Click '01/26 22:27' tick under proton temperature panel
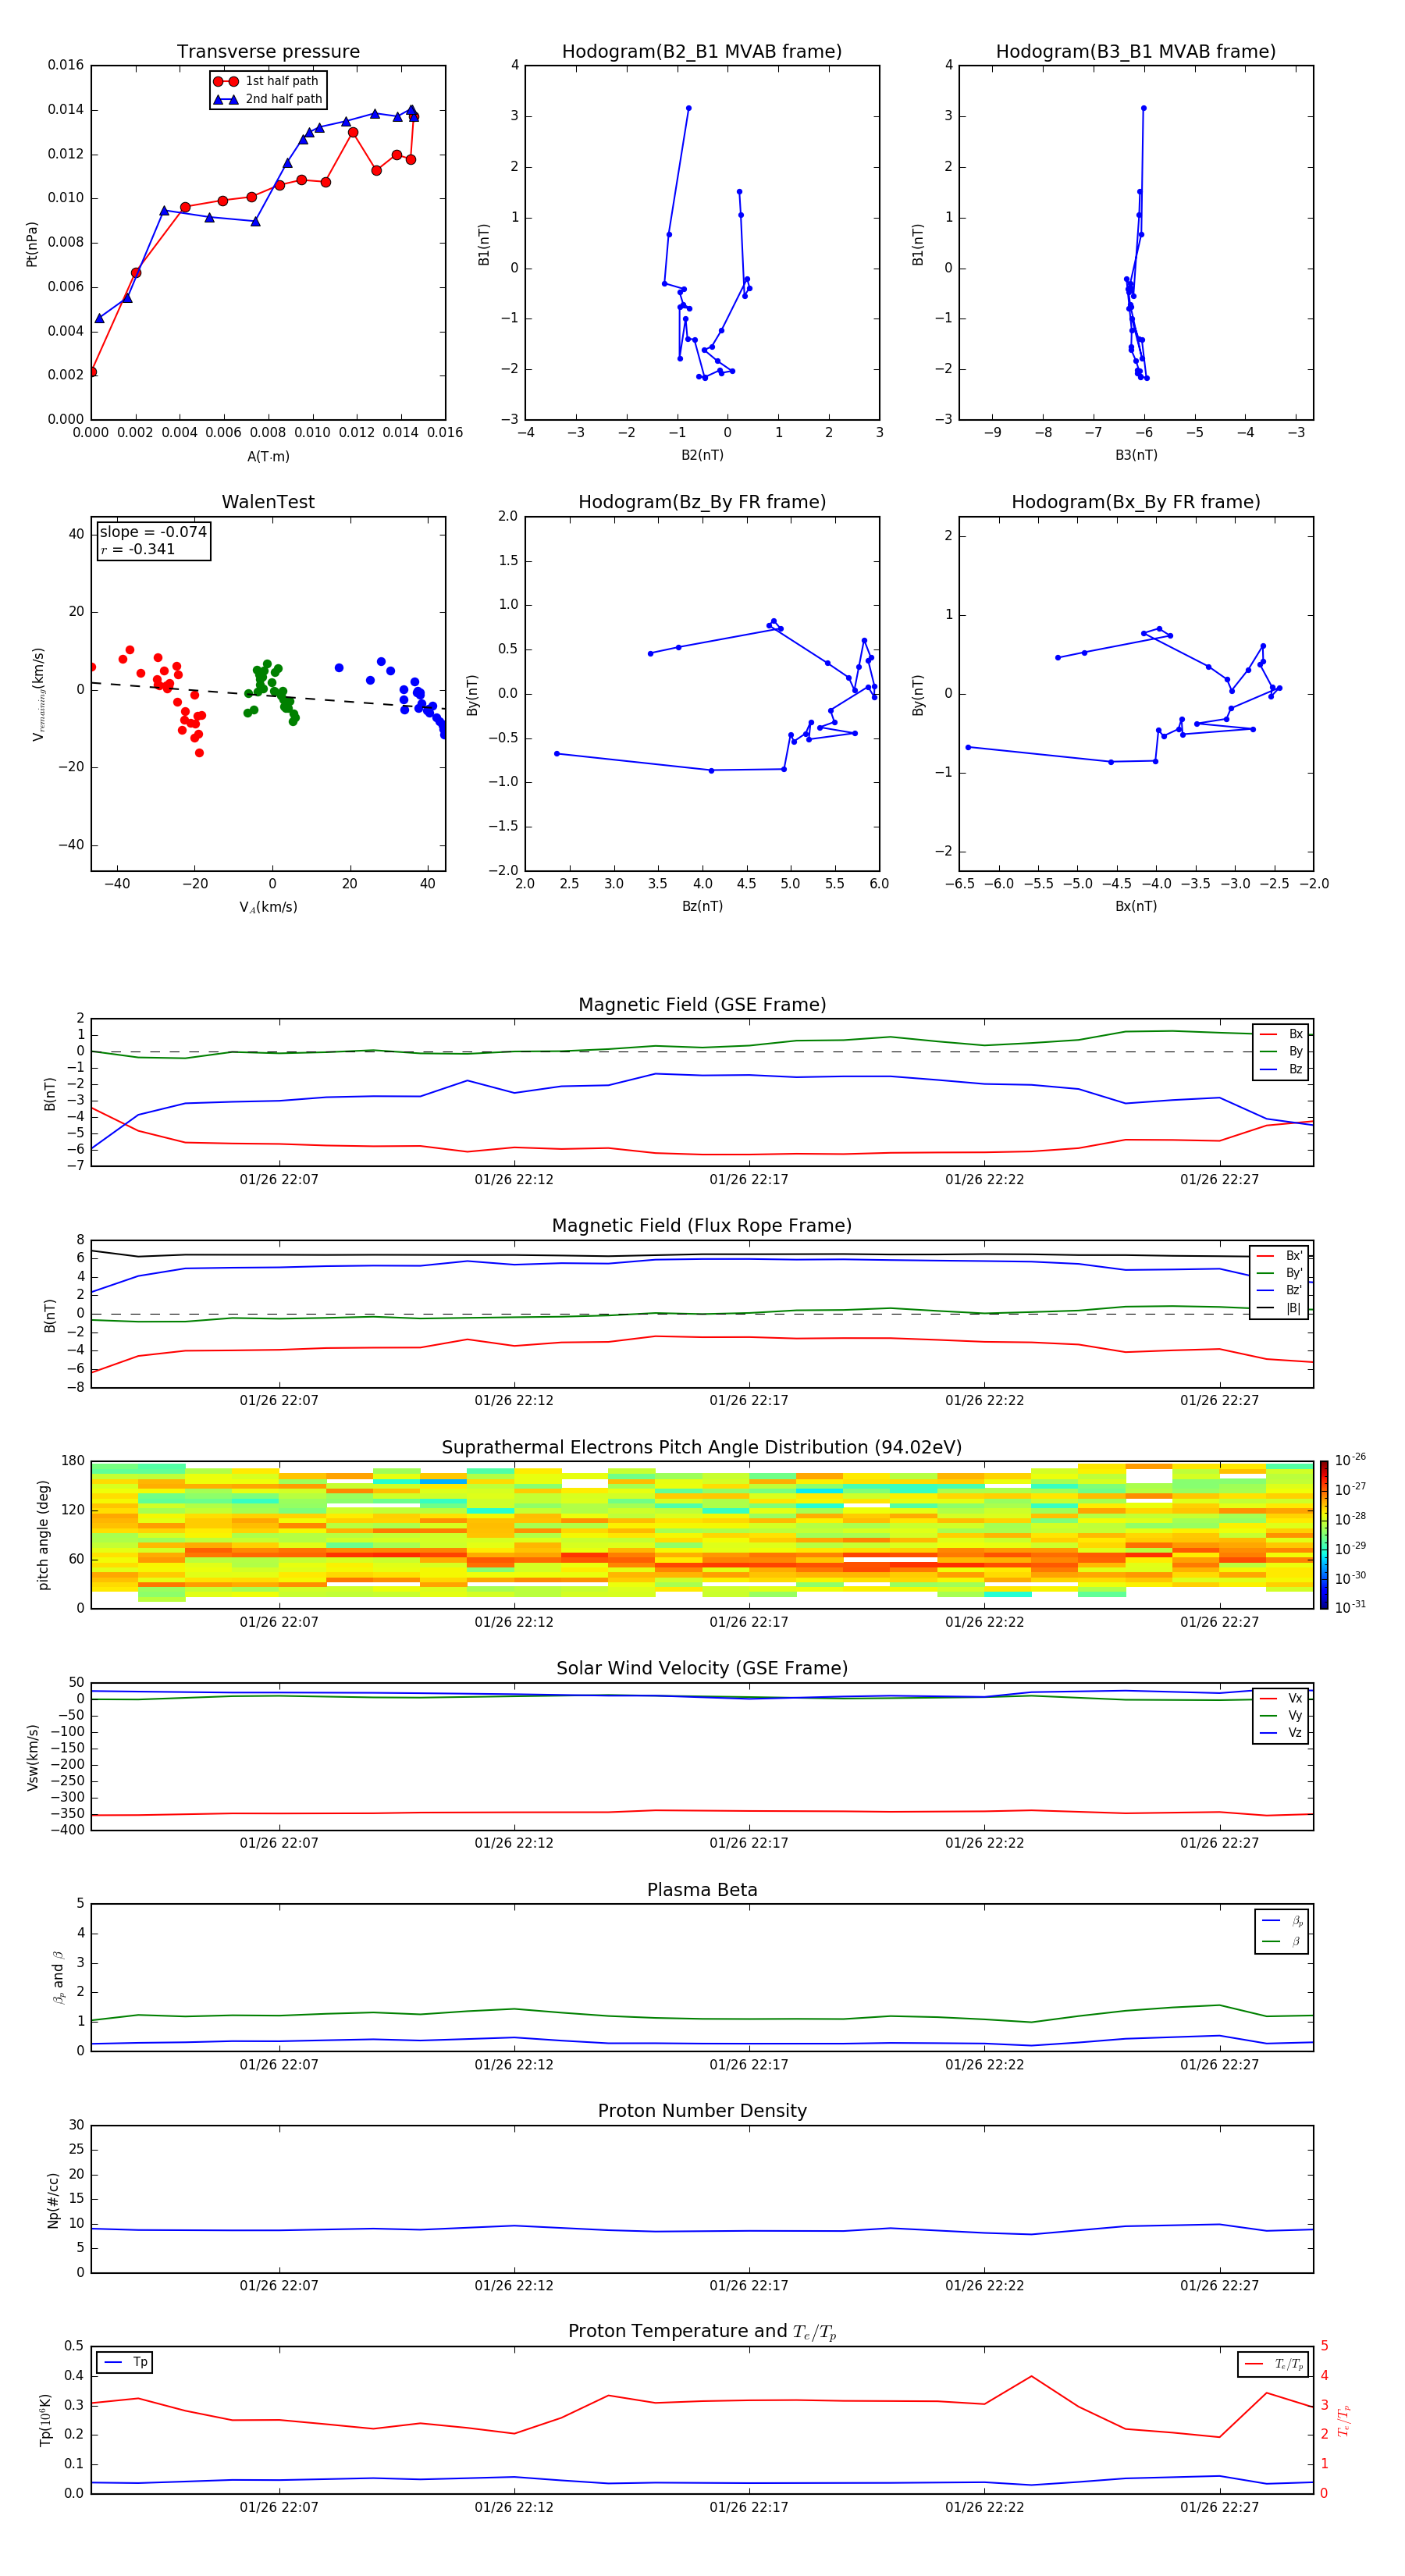This screenshot has width=1405, height=2576. click(x=1219, y=2507)
